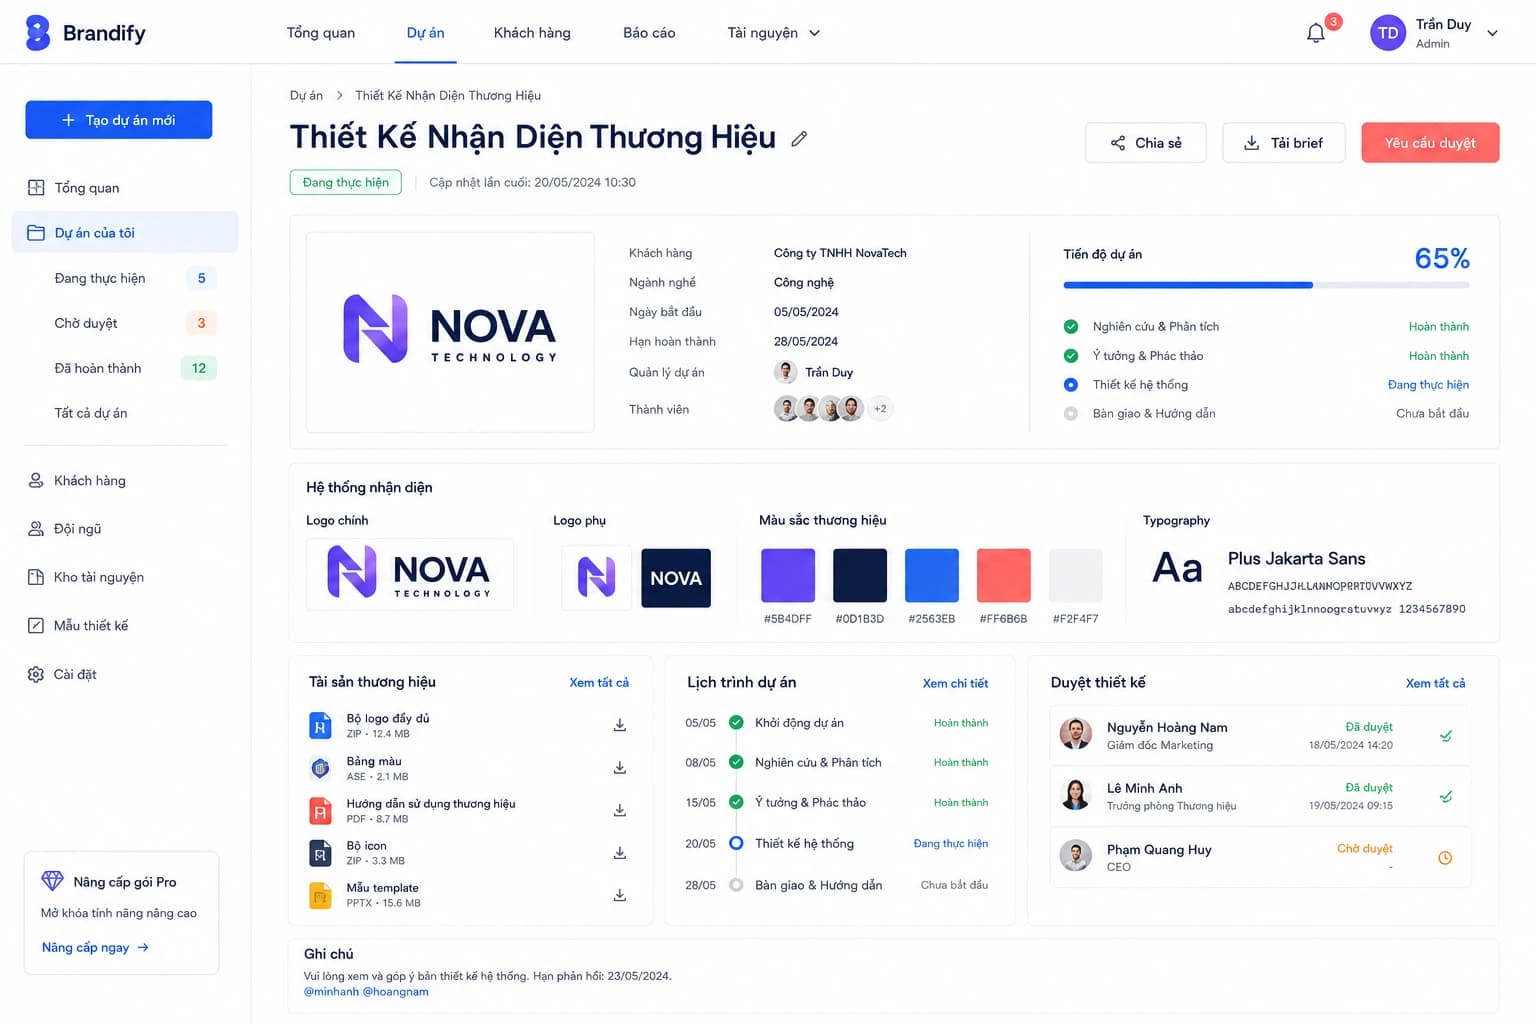Click the dark NOVA secondary logo thumbnail
Image resolution: width=1536 pixels, height=1024 pixels.
676,578
